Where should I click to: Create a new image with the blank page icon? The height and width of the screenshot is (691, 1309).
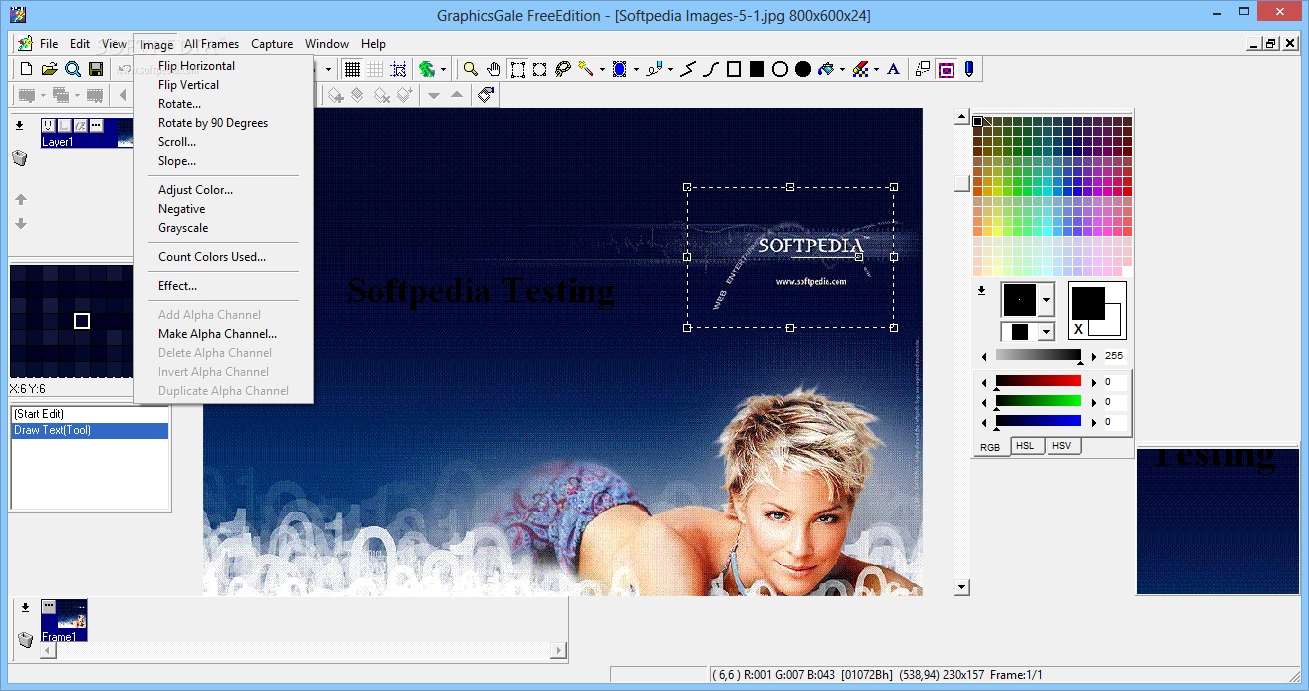27,69
